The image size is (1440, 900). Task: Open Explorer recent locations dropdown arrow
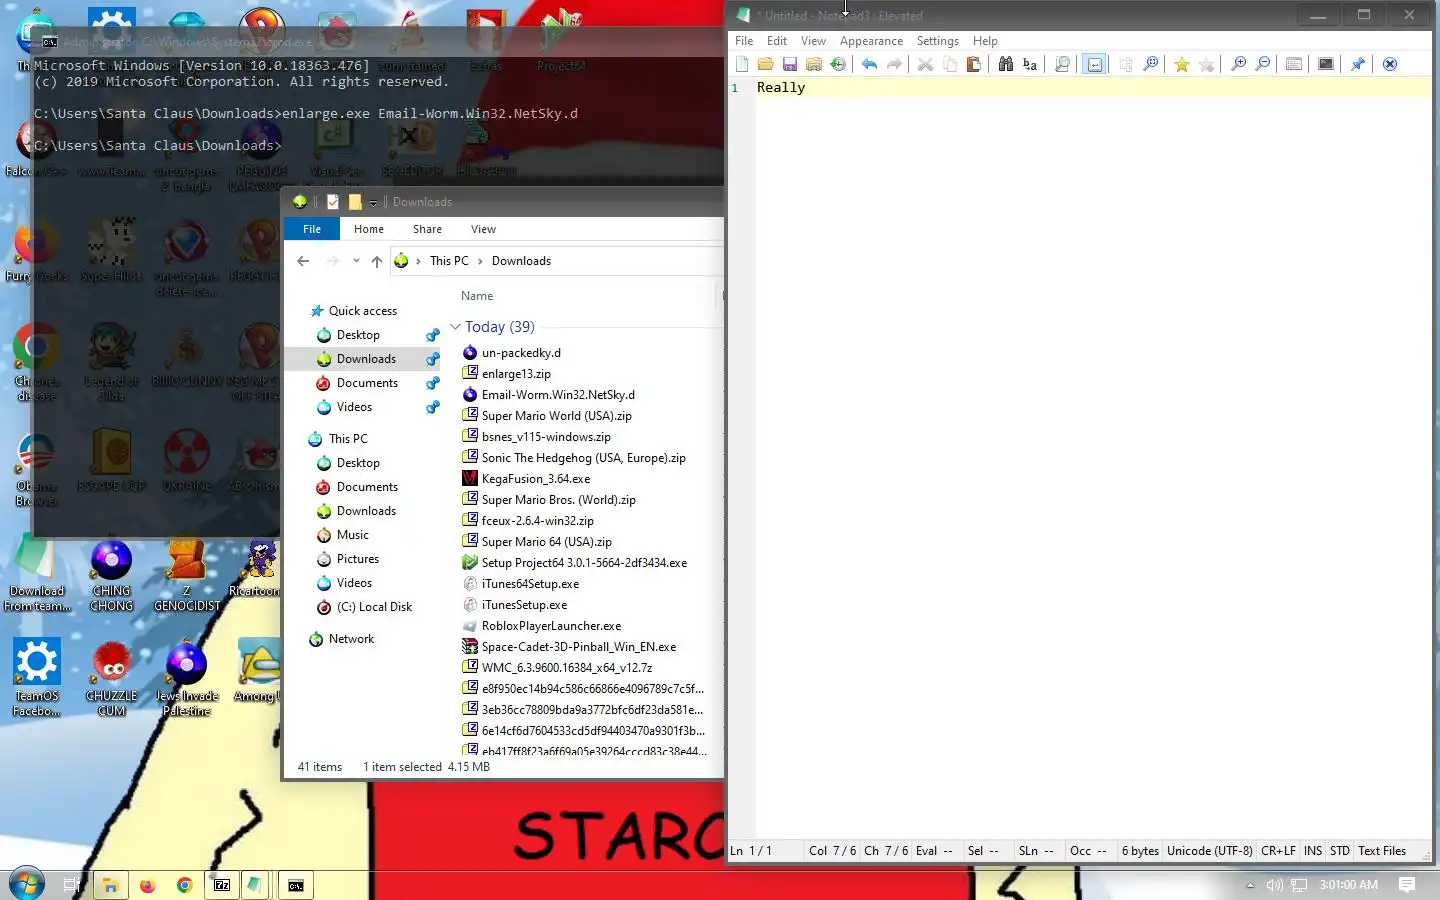click(x=356, y=261)
